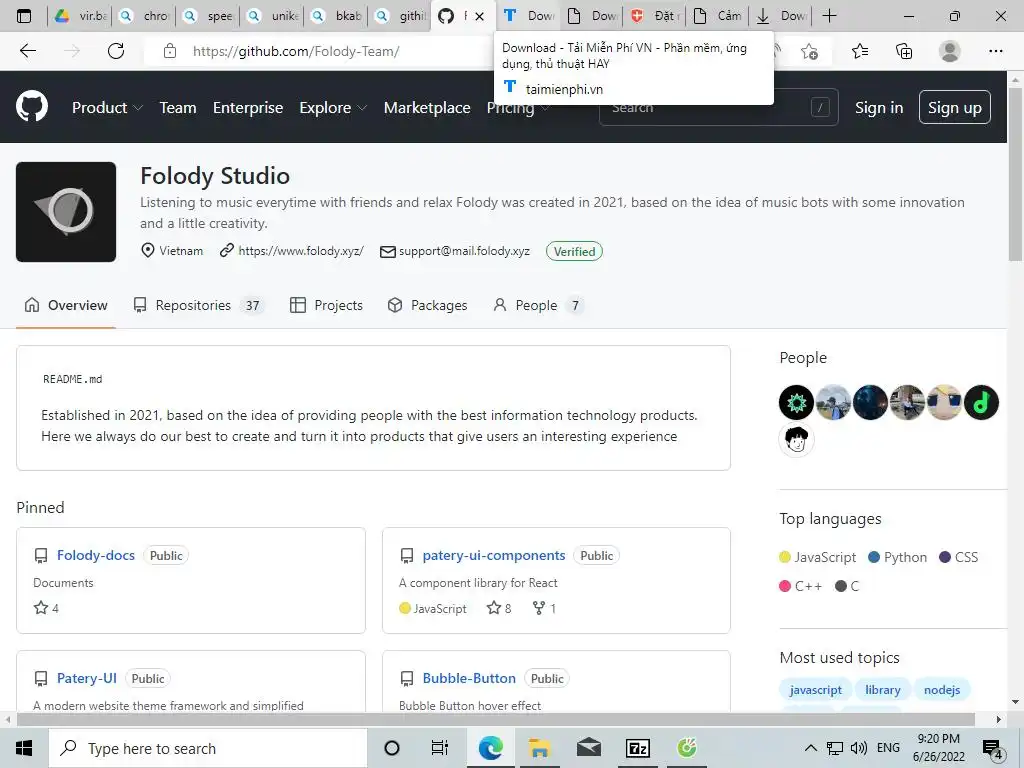Reload the GitHub page

116,51
